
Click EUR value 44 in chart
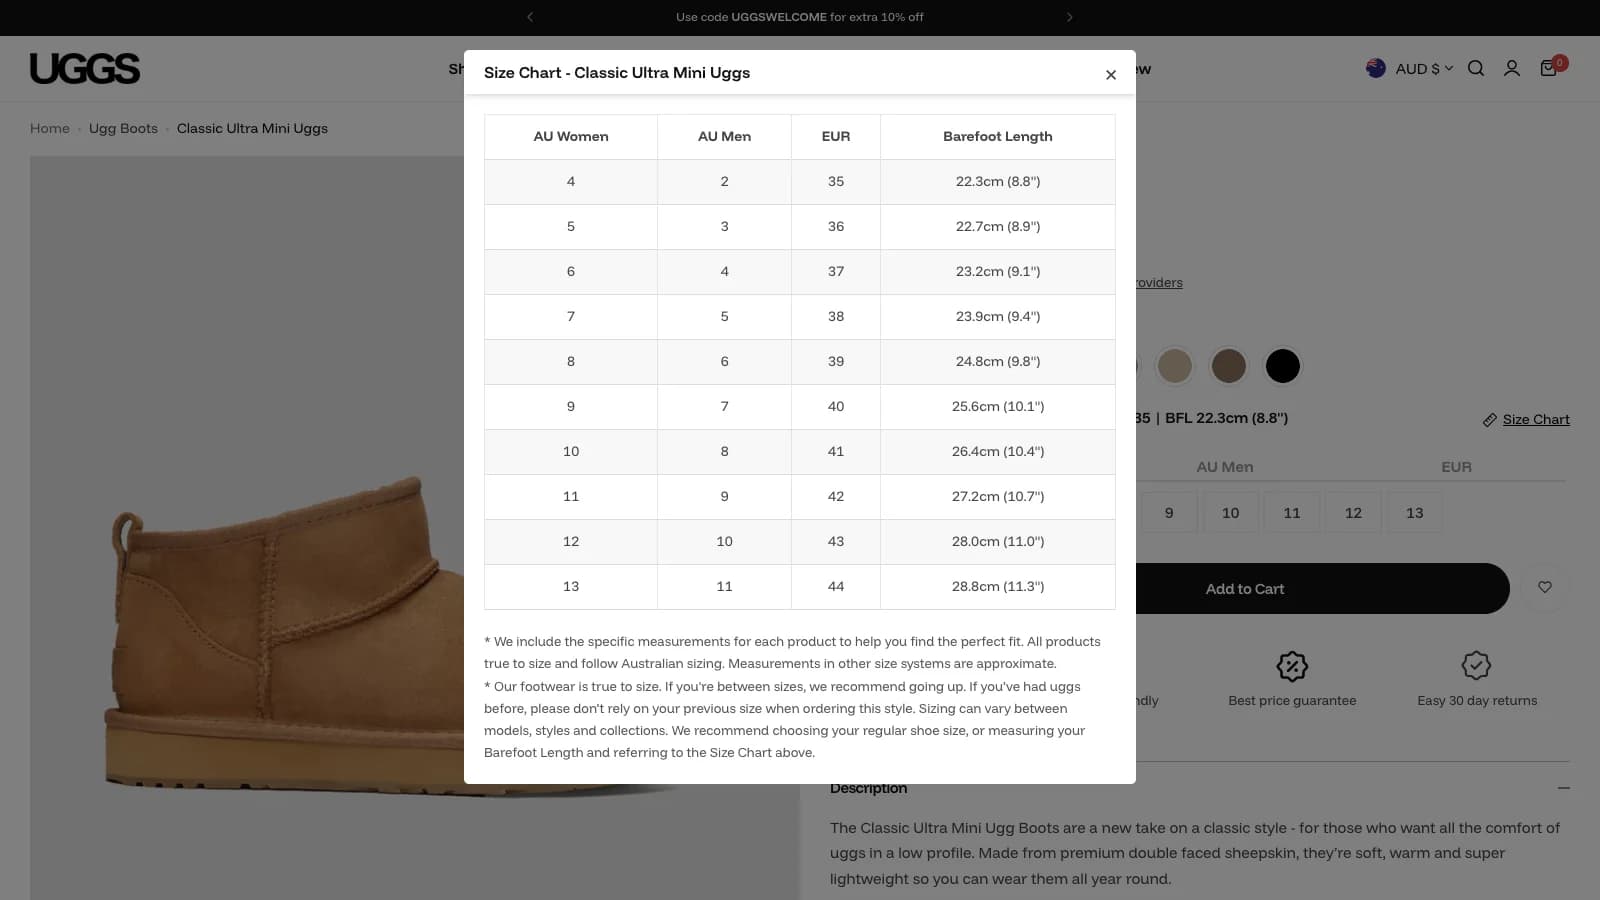836,586
